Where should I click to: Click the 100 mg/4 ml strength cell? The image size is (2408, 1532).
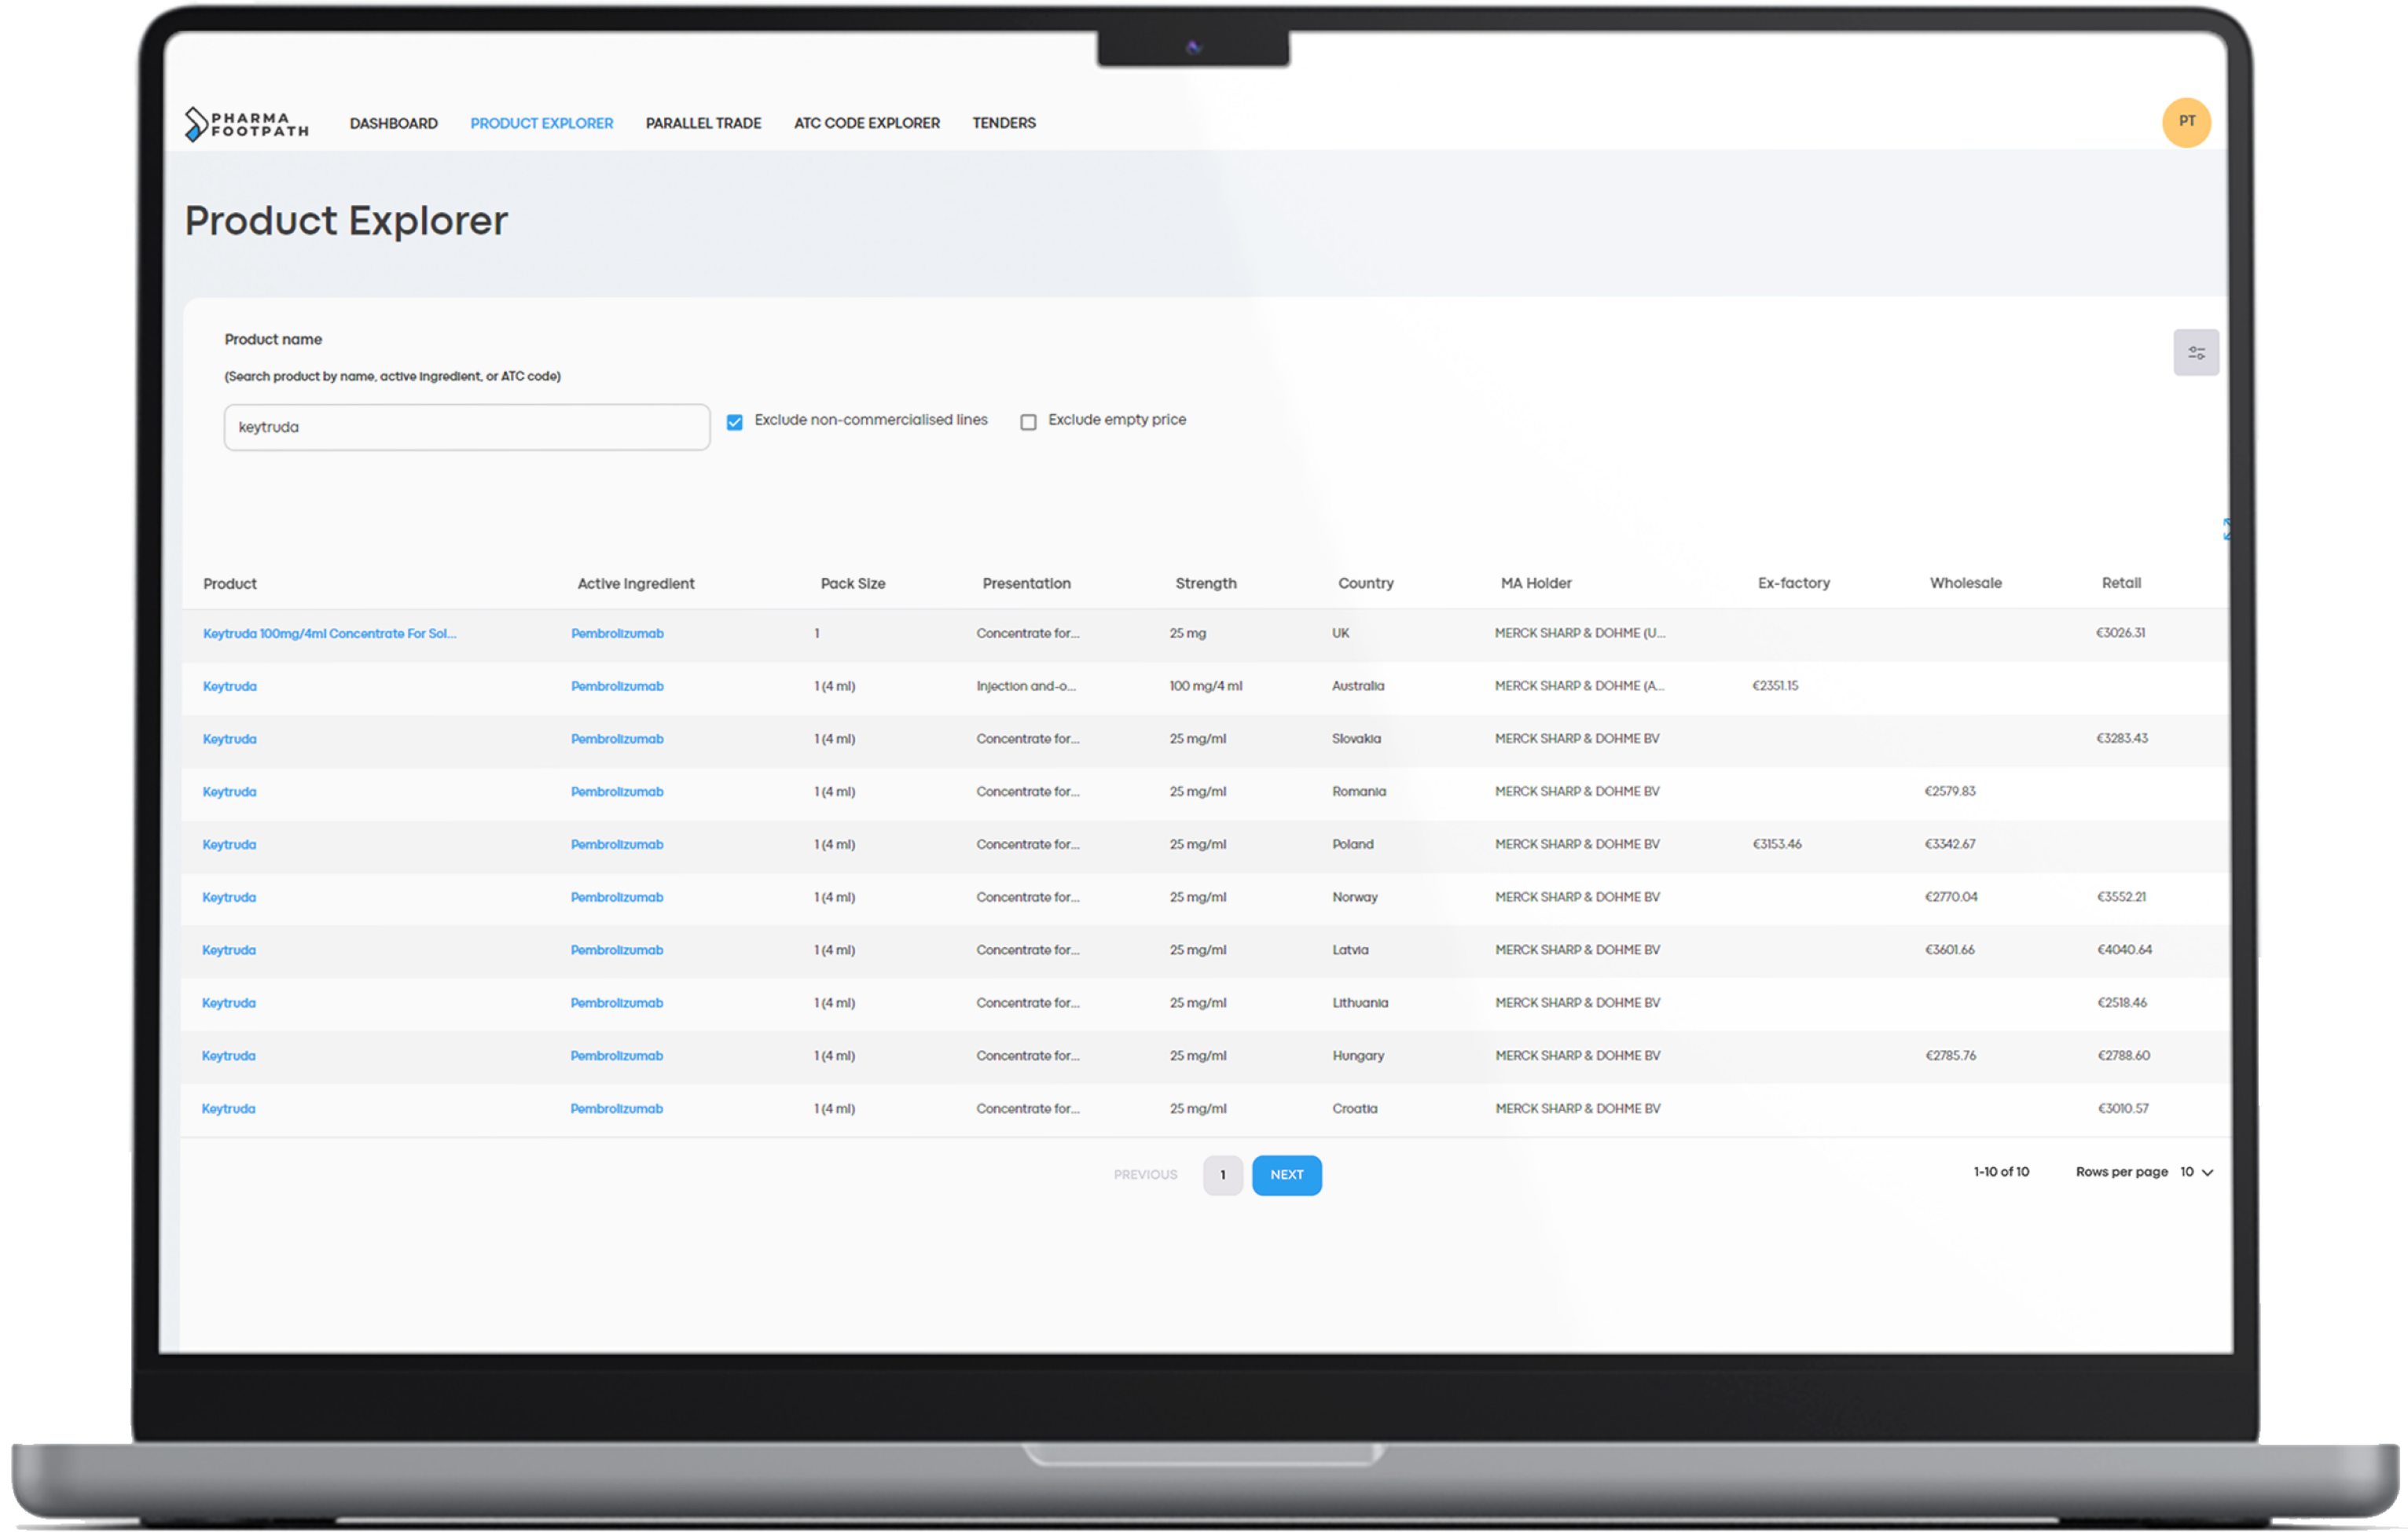tap(1206, 686)
